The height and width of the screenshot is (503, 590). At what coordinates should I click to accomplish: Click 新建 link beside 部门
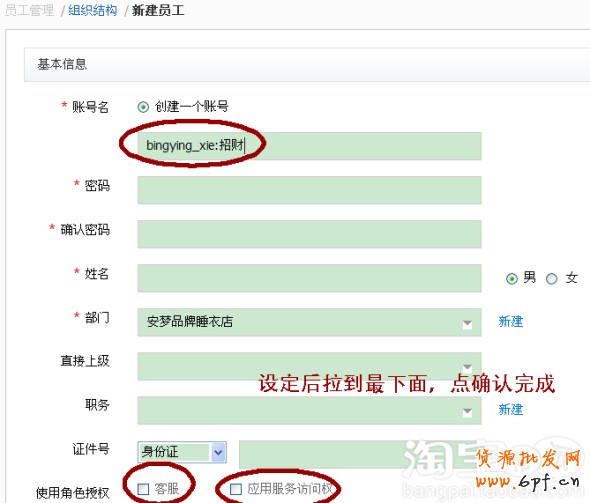click(511, 322)
